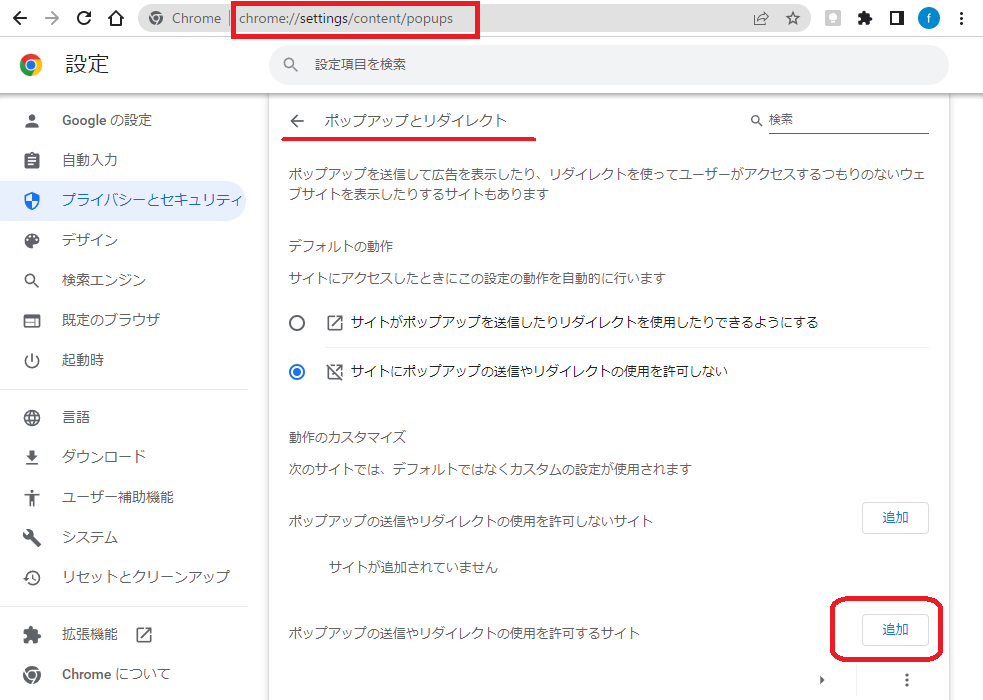
Task: Click 追加 for blocked popup sites
Action: 895,518
